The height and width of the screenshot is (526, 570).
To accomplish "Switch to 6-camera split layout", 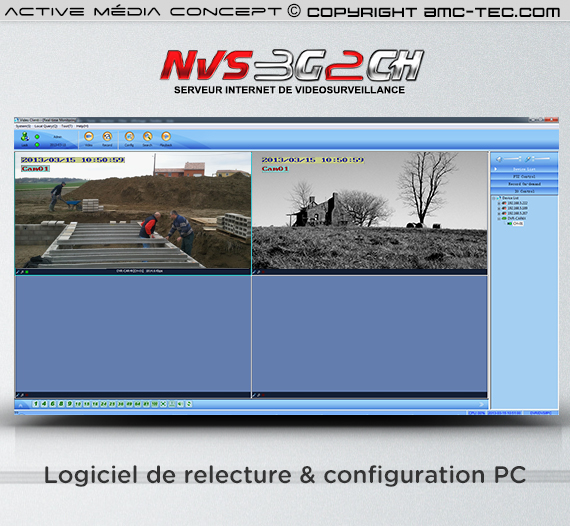I will 52,404.
